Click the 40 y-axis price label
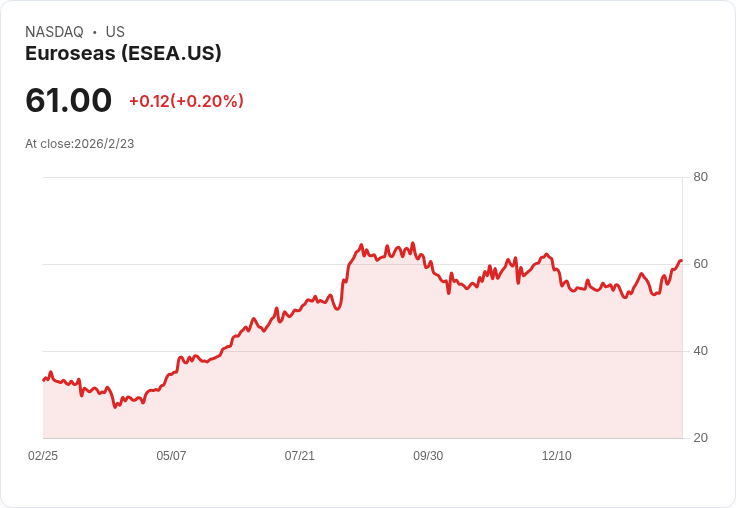The width and height of the screenshot is (736, 508). (700, 351)
